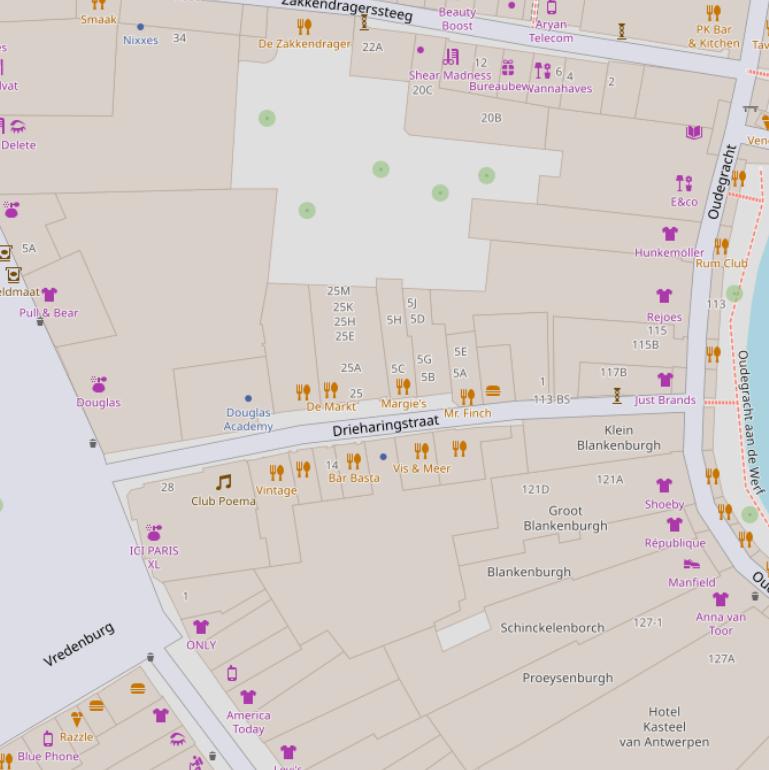The image size is (769, 770).
Task: Select the Shear Madness hairdresser icon
Action: (451, 57)
